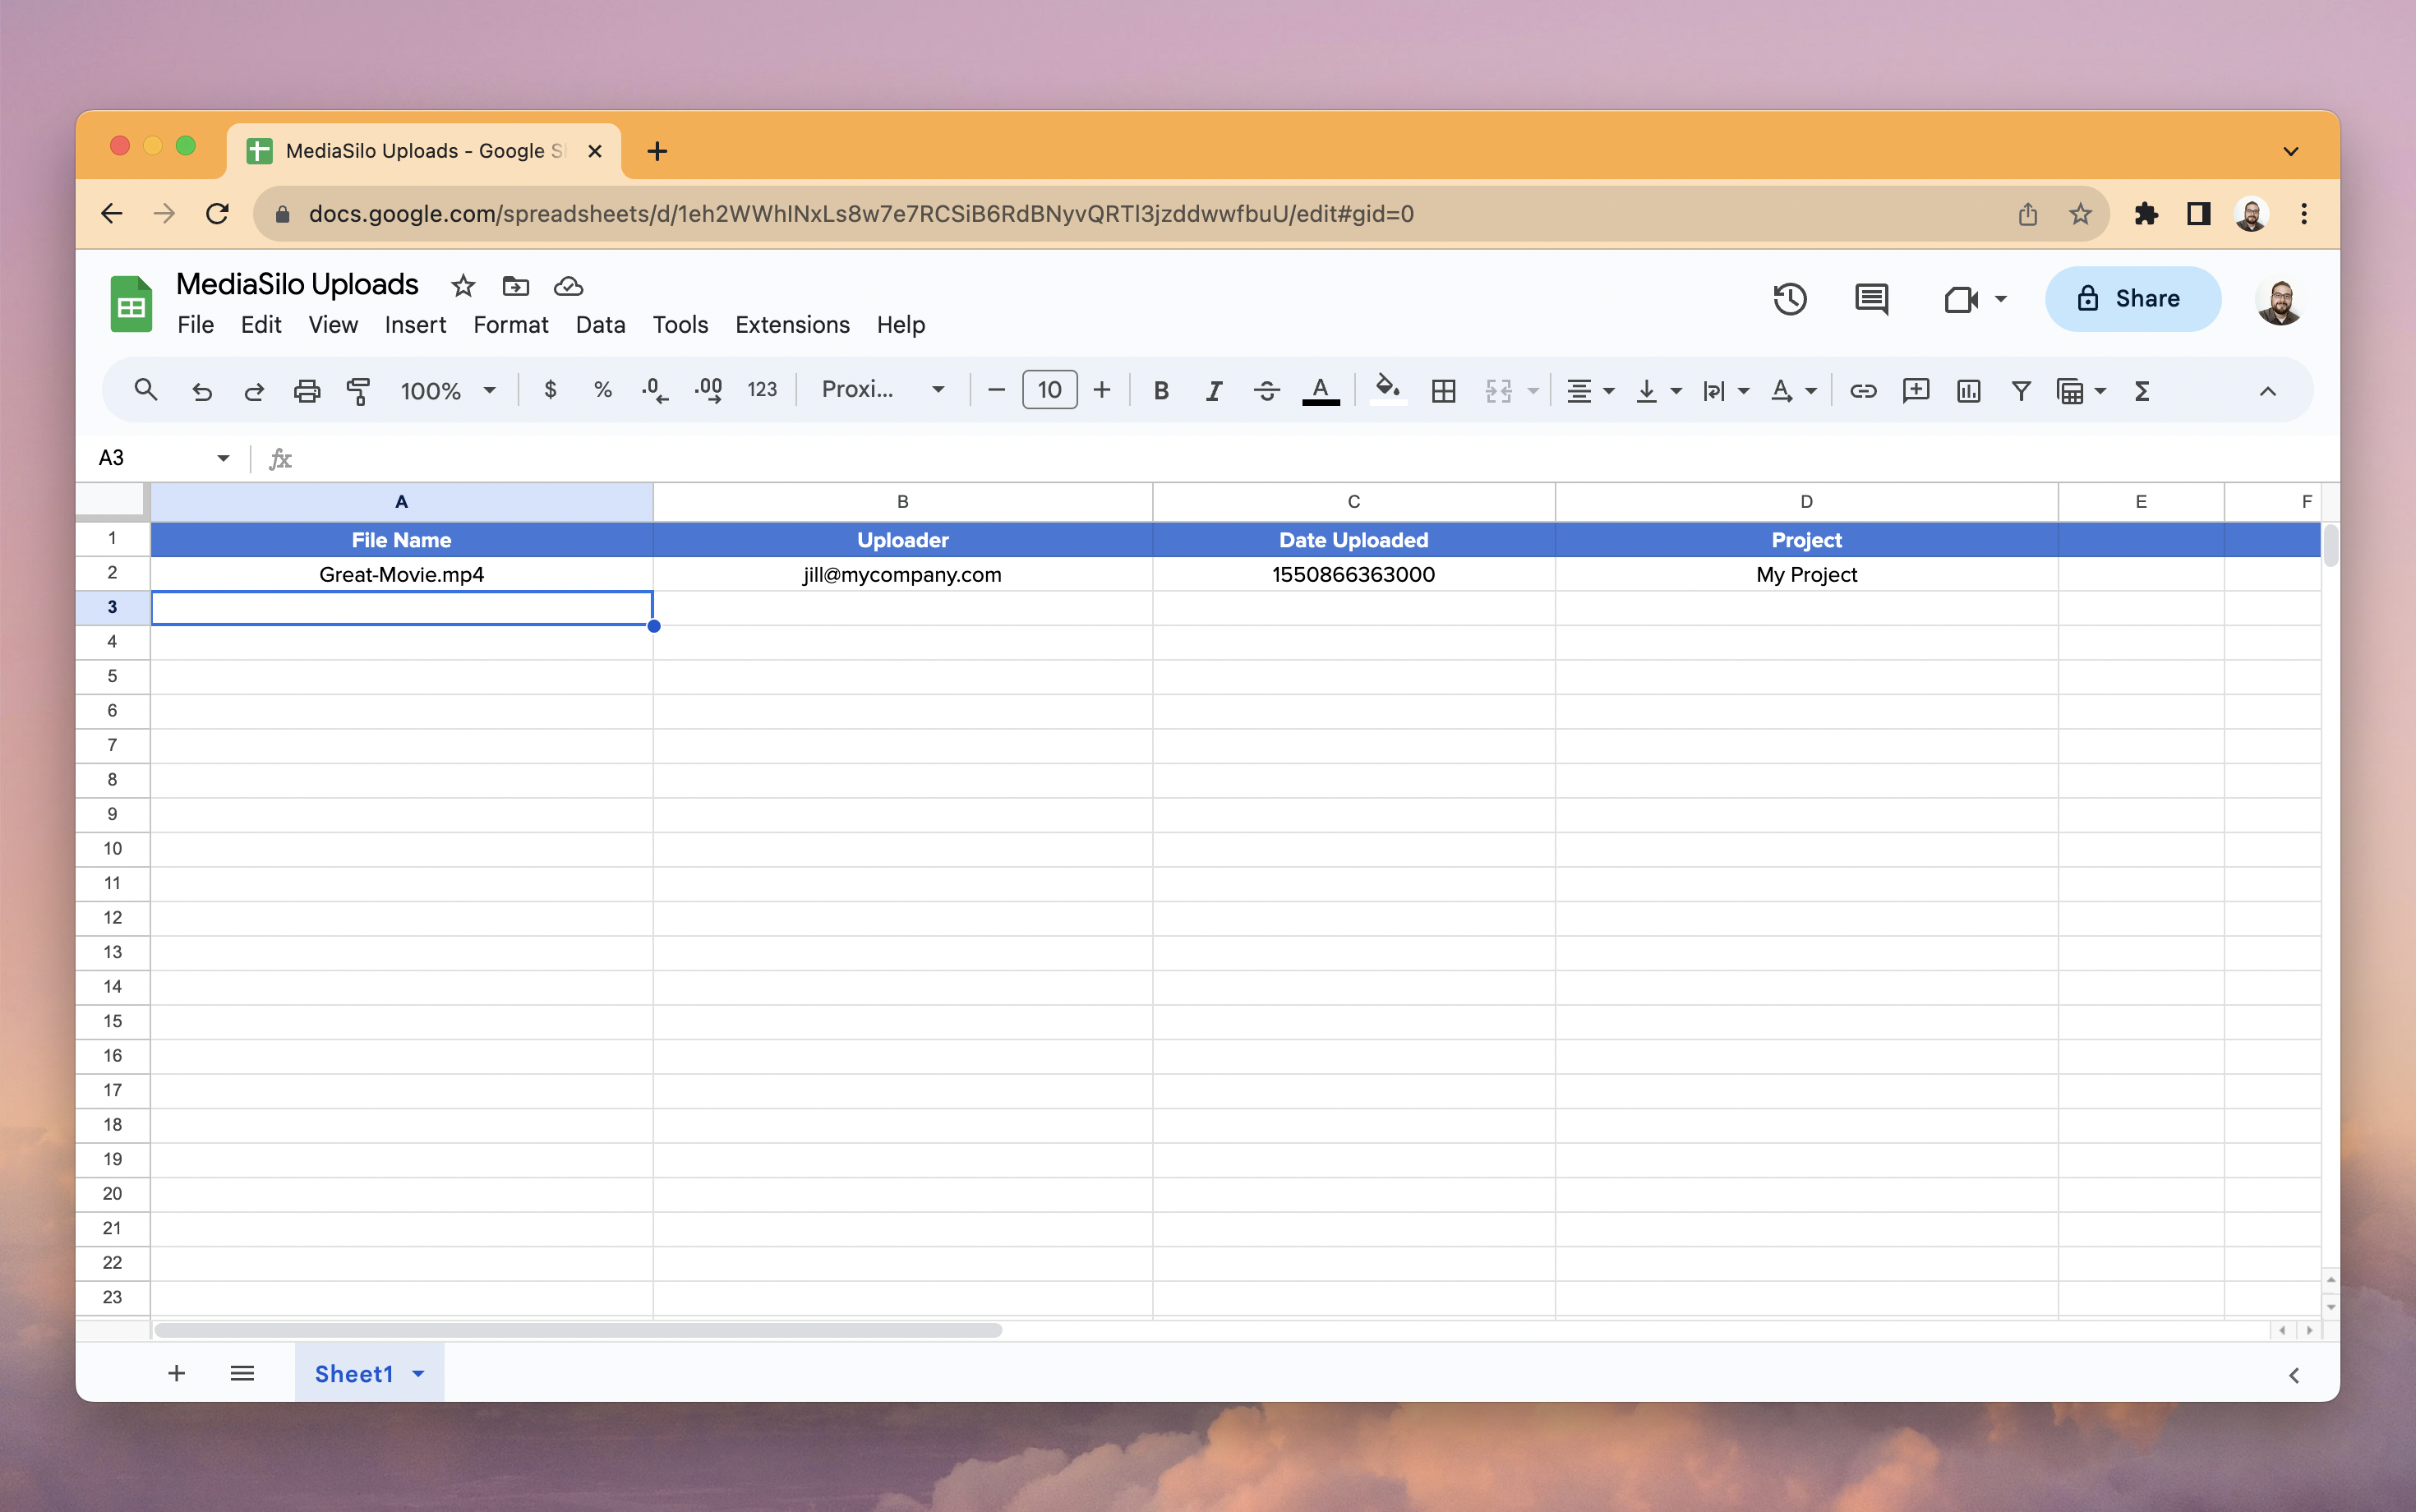This screenshot has height=1512, width=2416.
Task: Check the cloud document status icon
Action: 568,286
